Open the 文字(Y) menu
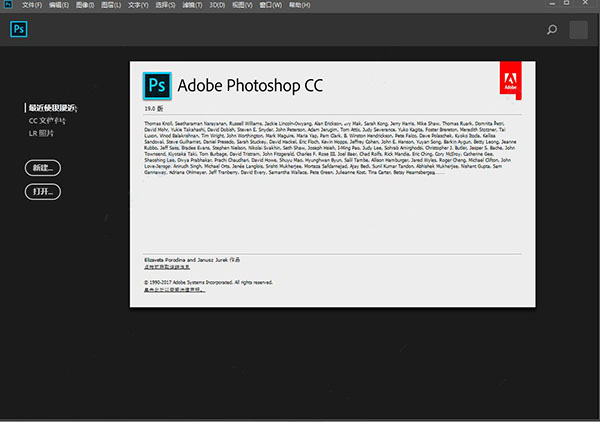Image resolution: width=600 pixels, height=422 pixels. [135, 6]
